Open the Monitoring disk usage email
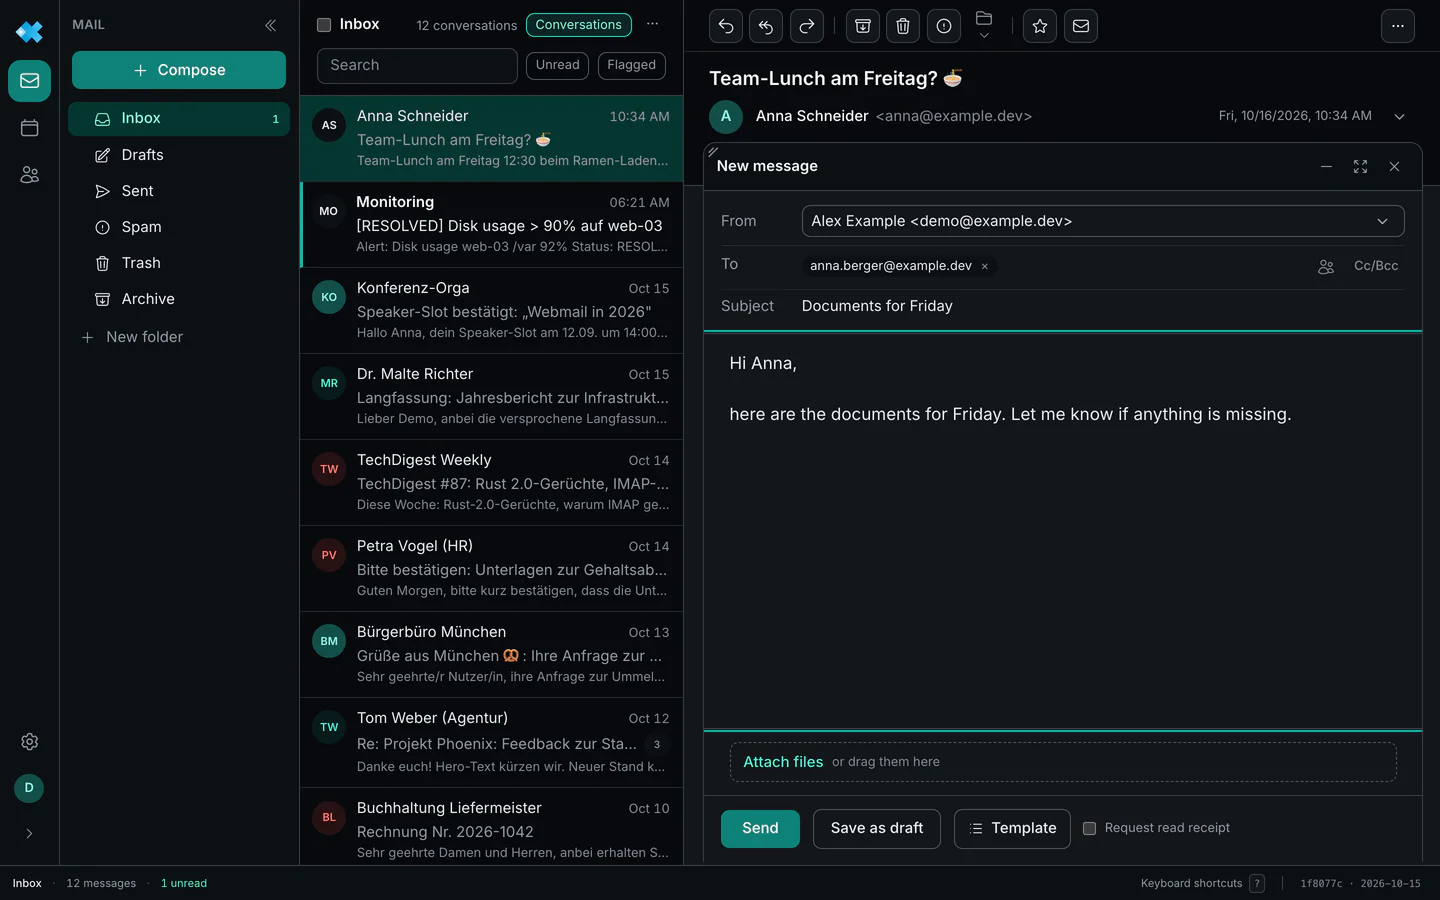This screenshot has width=1440, height=900. 492,225
